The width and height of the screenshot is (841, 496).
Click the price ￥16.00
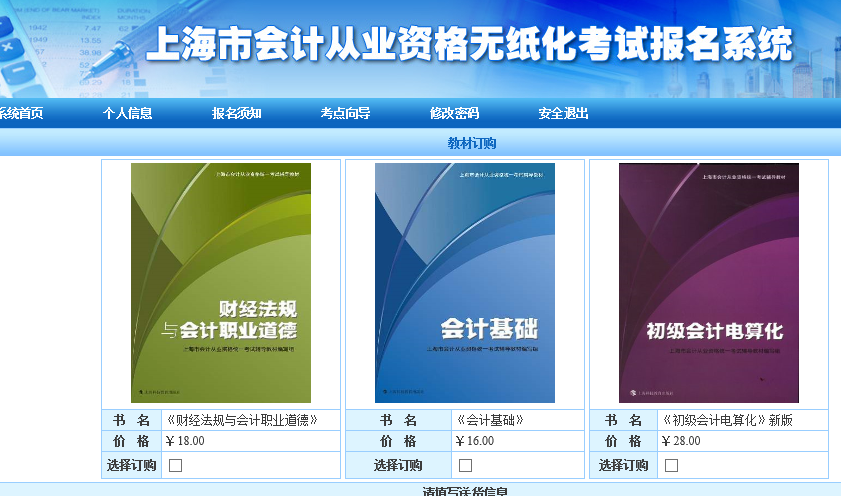click(x=475, y=441)
